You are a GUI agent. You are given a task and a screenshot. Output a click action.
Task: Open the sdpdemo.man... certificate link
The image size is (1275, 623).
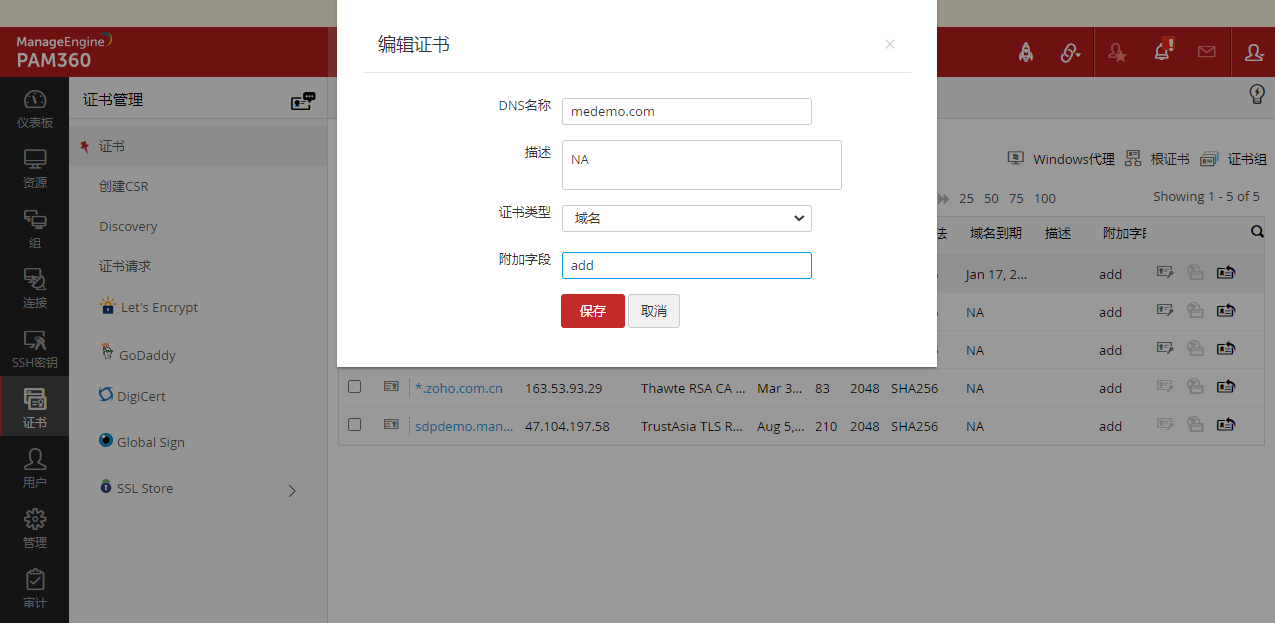pos(464,426)
